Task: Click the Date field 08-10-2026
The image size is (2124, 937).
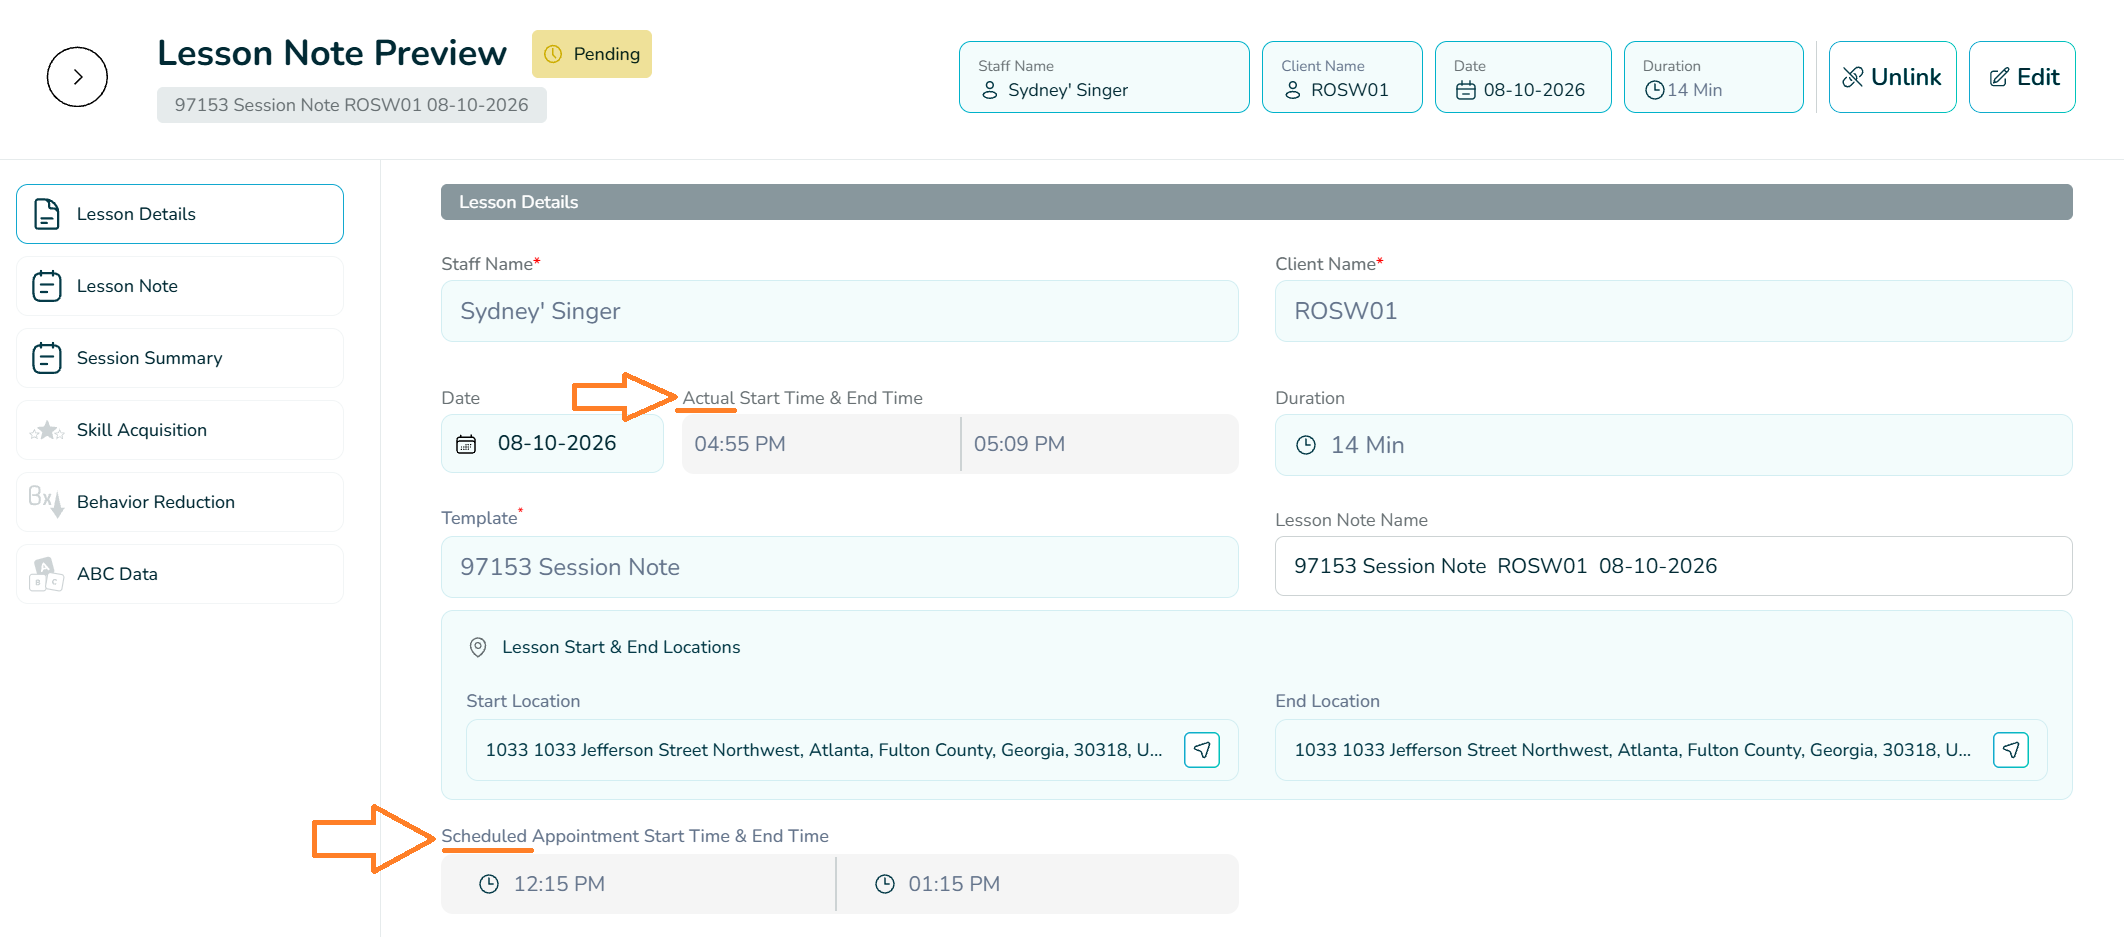Action: click(x=552, y=444)
